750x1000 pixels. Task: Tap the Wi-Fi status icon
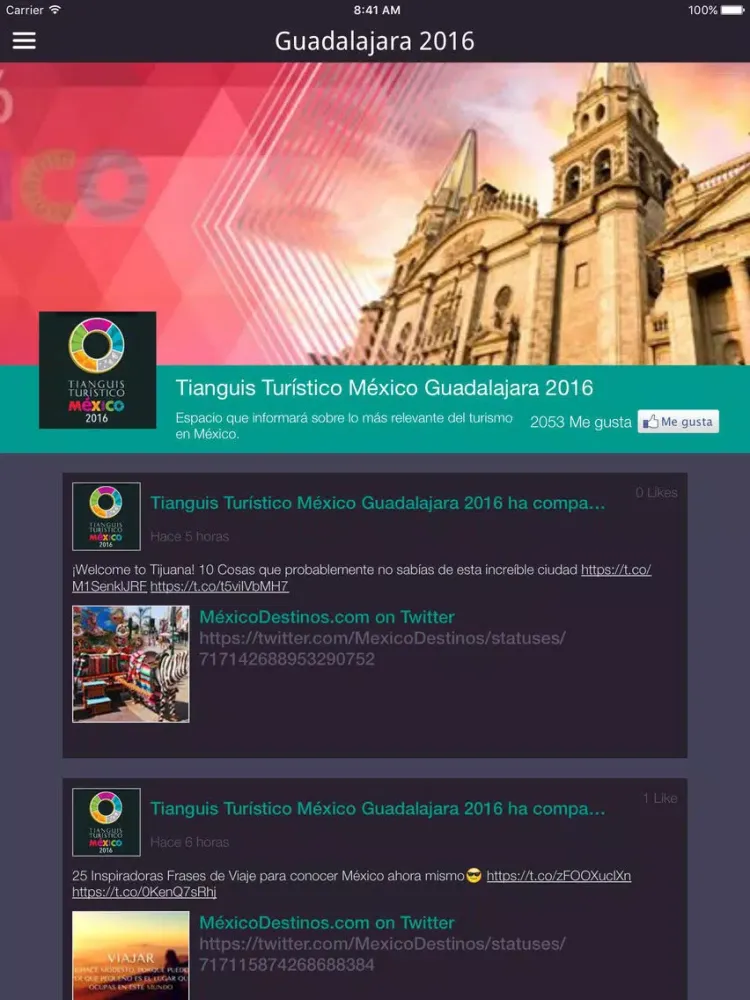(55, 10)
